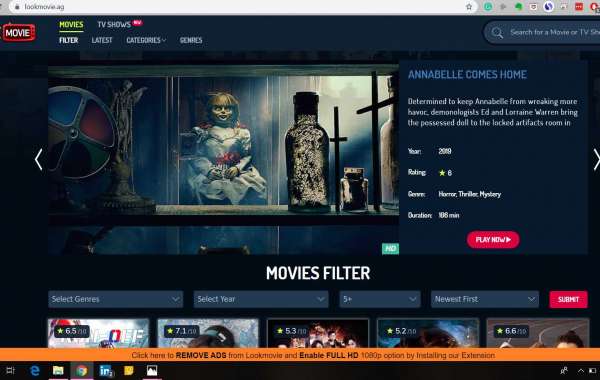Click the search magnifier icon
Image resolution: width=600 pixels, height=380 pixels.
[497, 33]
